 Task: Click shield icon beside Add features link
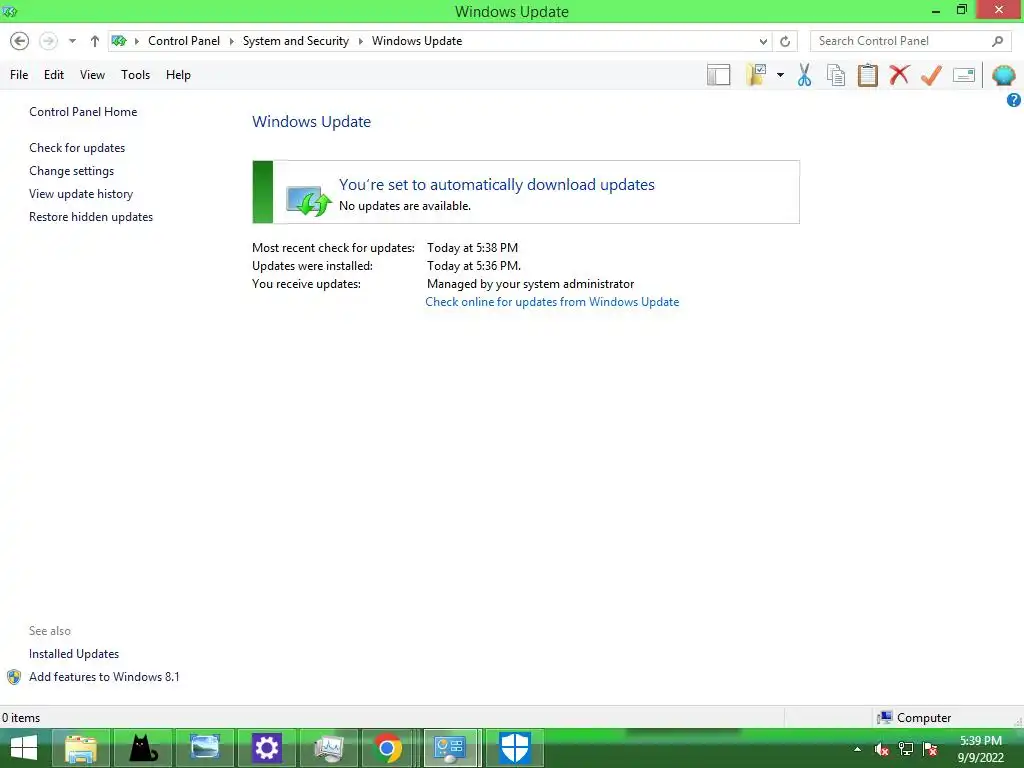pos(14,677)
